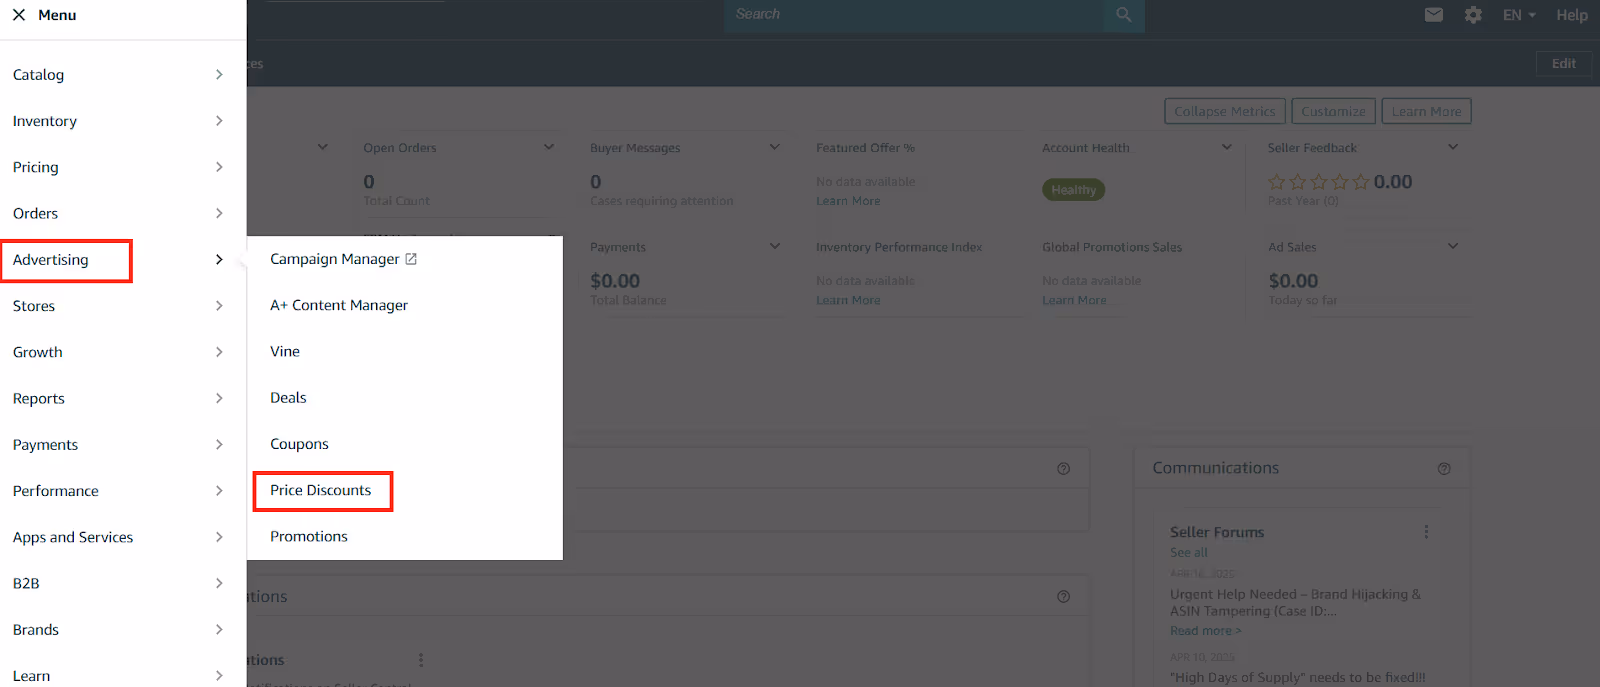
Task: Expand the Apps and Services chevron
Action: [x=219, y=537]
